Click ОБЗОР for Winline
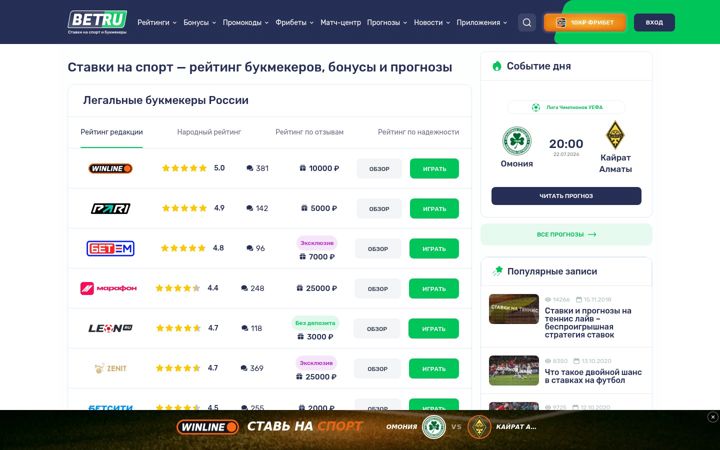The image size is (720, 450). coord(379,169)
